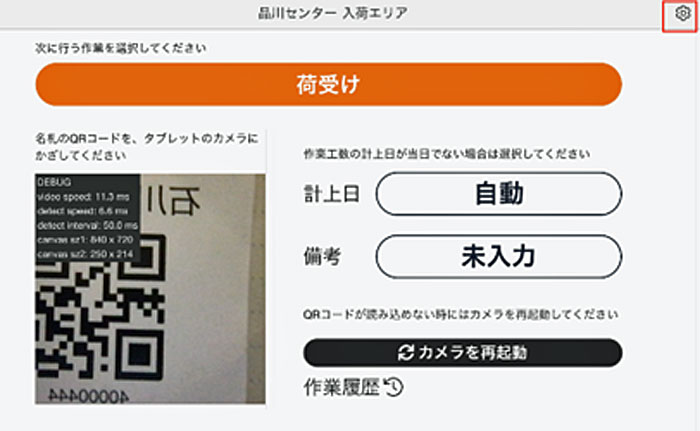Click the 作業工数の計上日 instruction text

[447, 154]
